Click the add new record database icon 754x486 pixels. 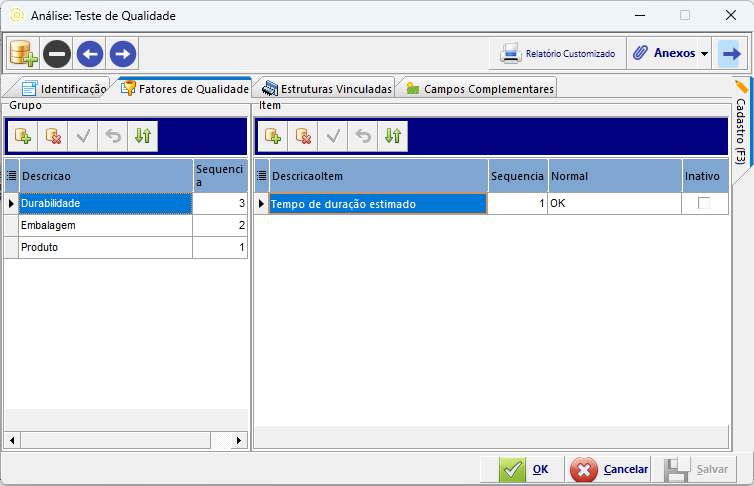(x=24, y=53)
